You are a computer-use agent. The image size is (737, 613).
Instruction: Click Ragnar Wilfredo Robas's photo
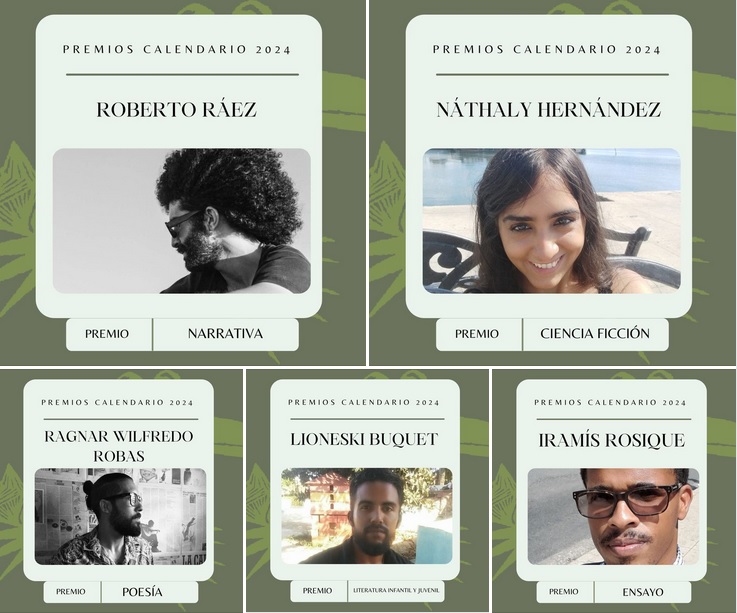[120, 516]
